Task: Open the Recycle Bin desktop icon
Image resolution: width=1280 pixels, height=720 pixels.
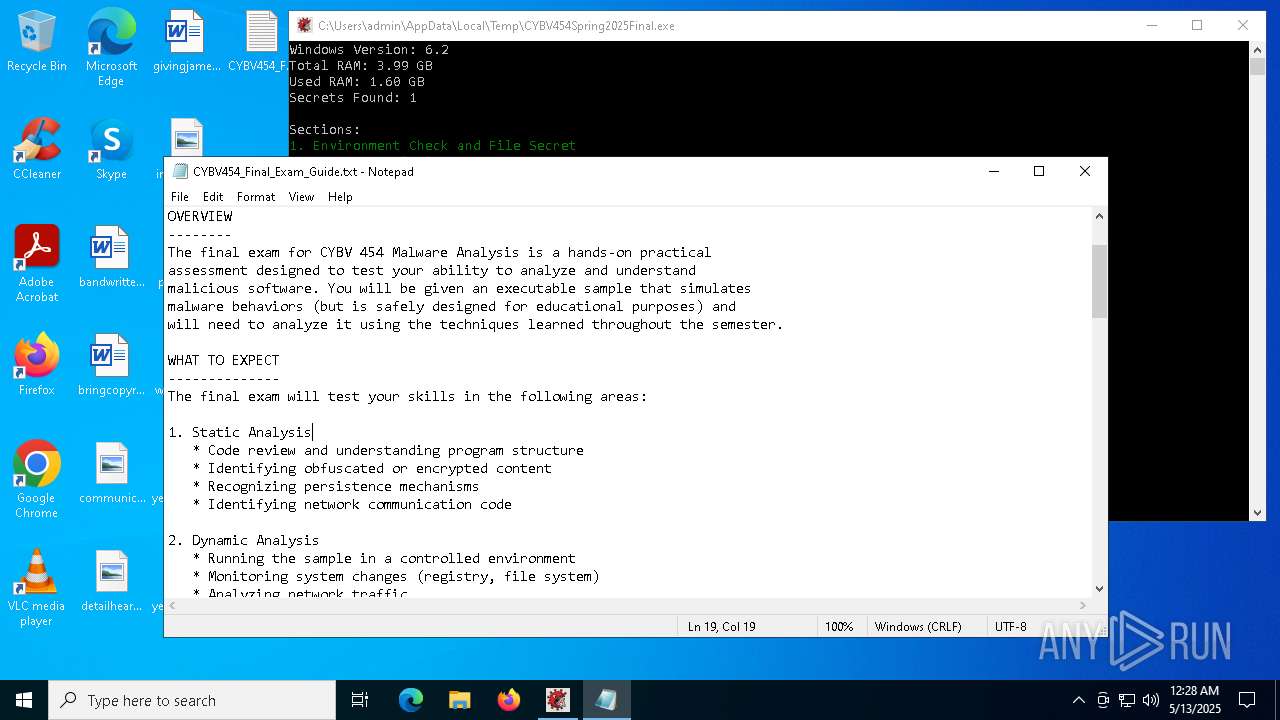Action: click(x=37, y=42)
